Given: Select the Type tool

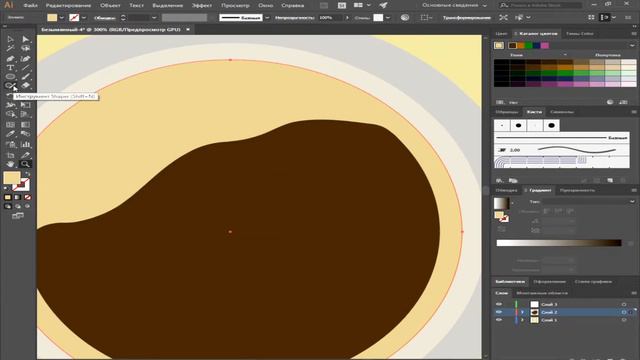Looking at the screenshot, I should (x=10, y=68).
